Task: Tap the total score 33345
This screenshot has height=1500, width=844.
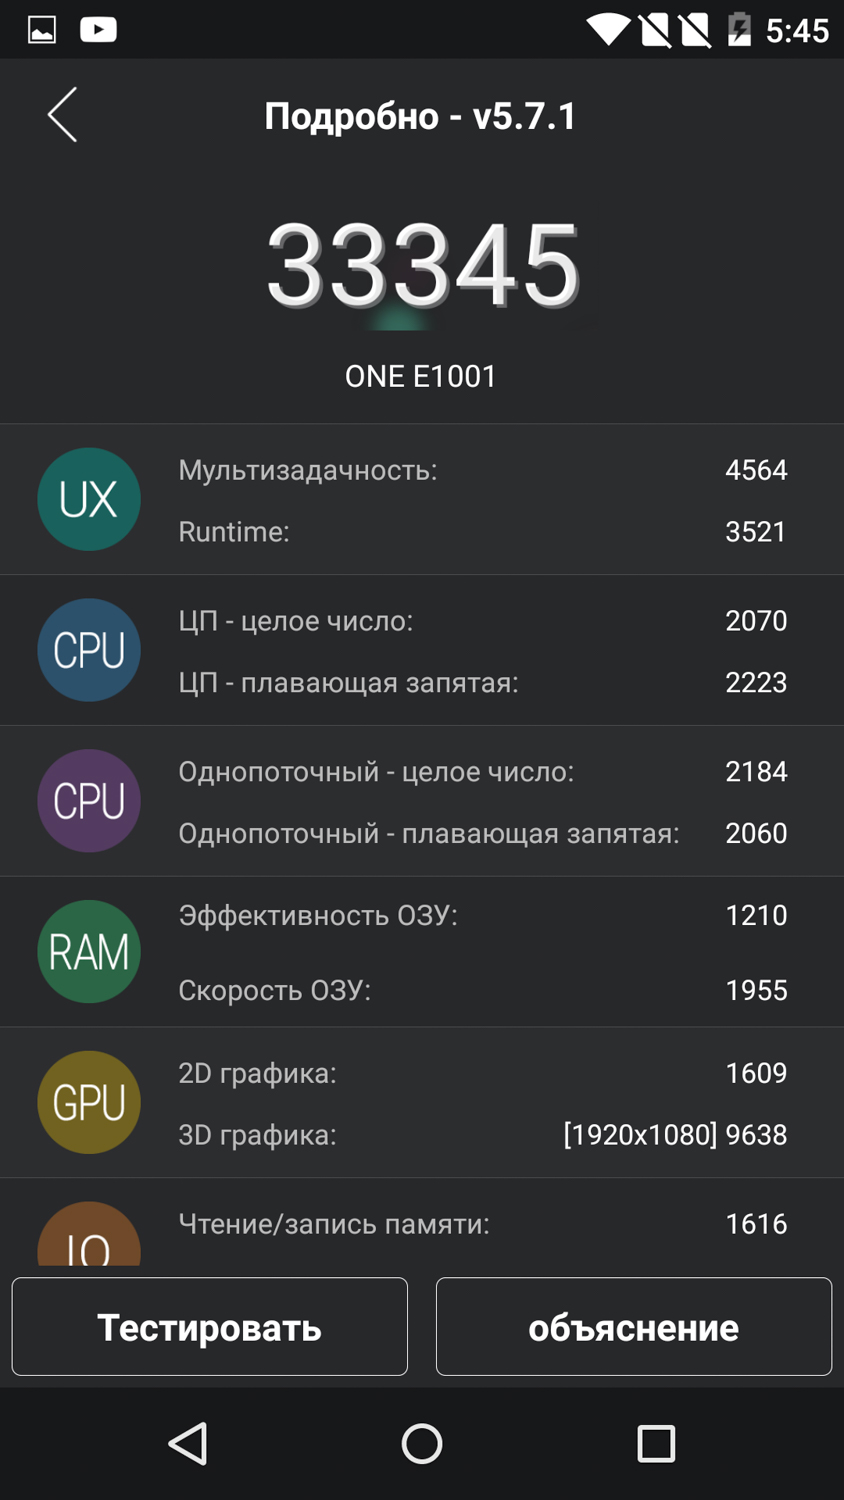Action: (422, 266)
